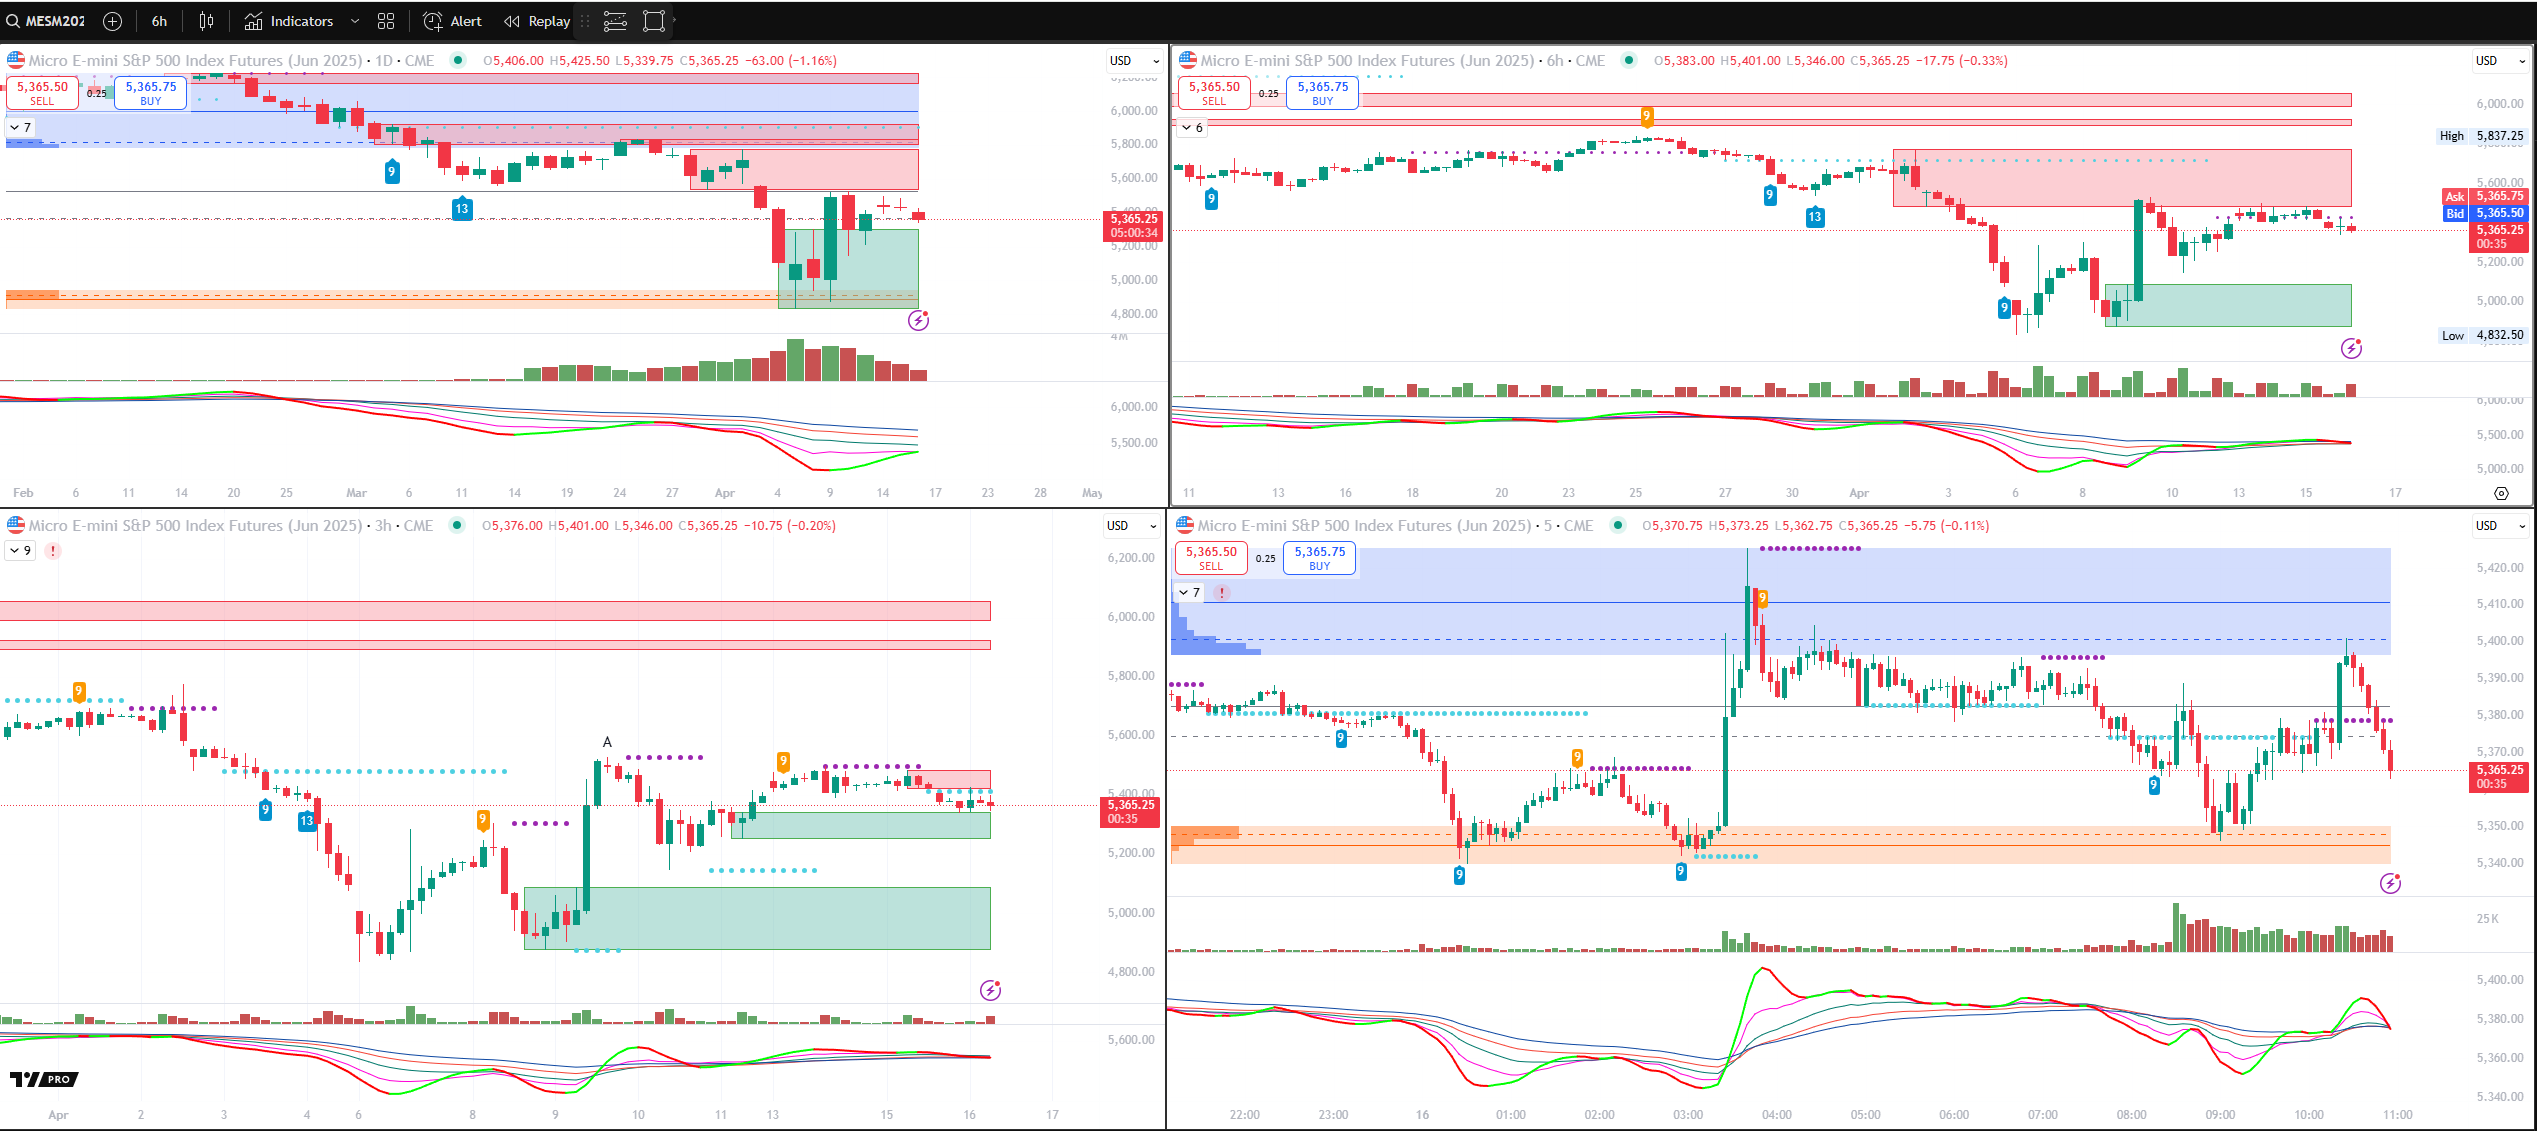Collapse the 7 indicators legend on 5-minute chart
Viewport: 2537px width, 1131px height.
(x=1189, y=592)
